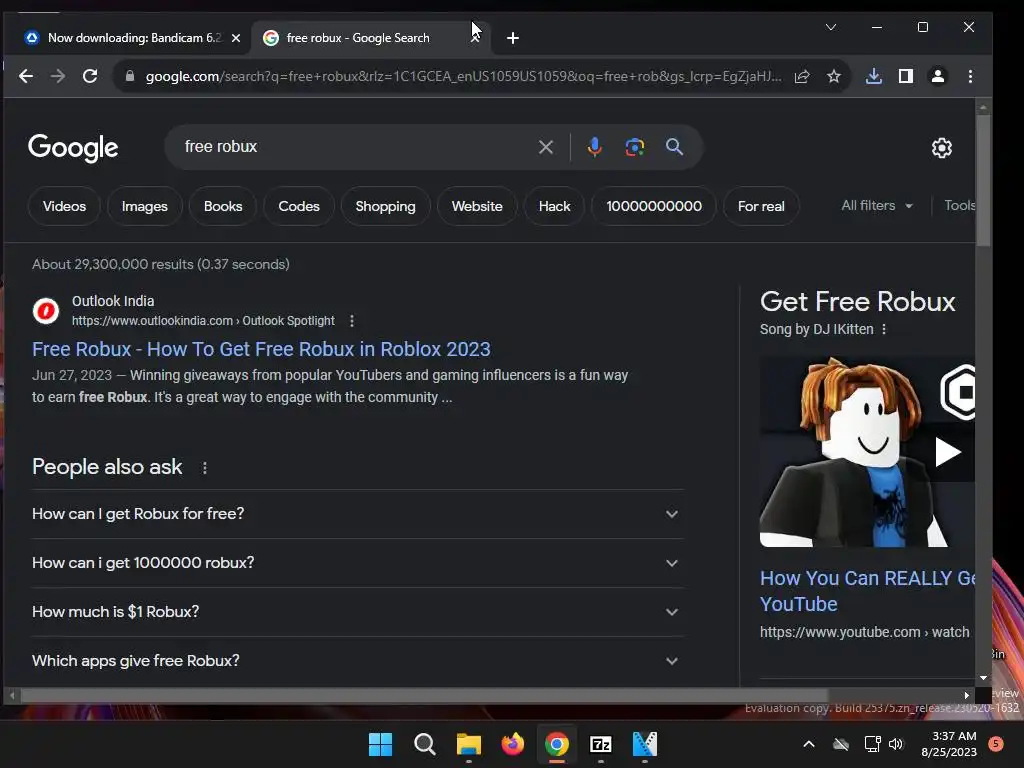
Task: Click the Get Free Robux panel title
Action: pos(858,302)
